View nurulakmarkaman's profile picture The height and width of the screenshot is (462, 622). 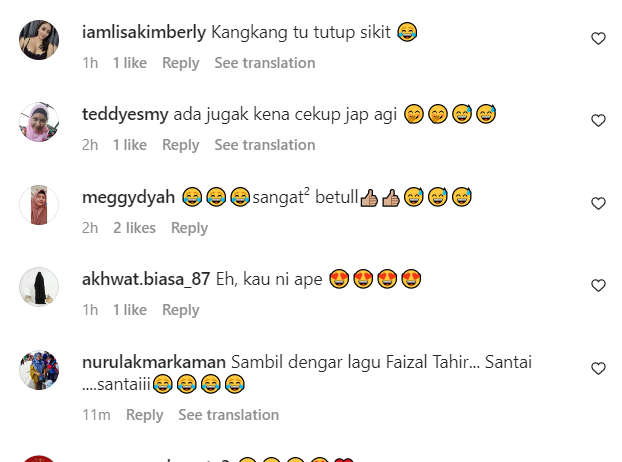click(x=39, y=370)
